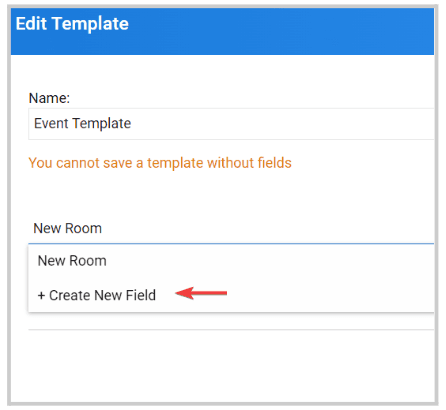Click the gray divider line below dropdown list

click(x=231, y=329)
